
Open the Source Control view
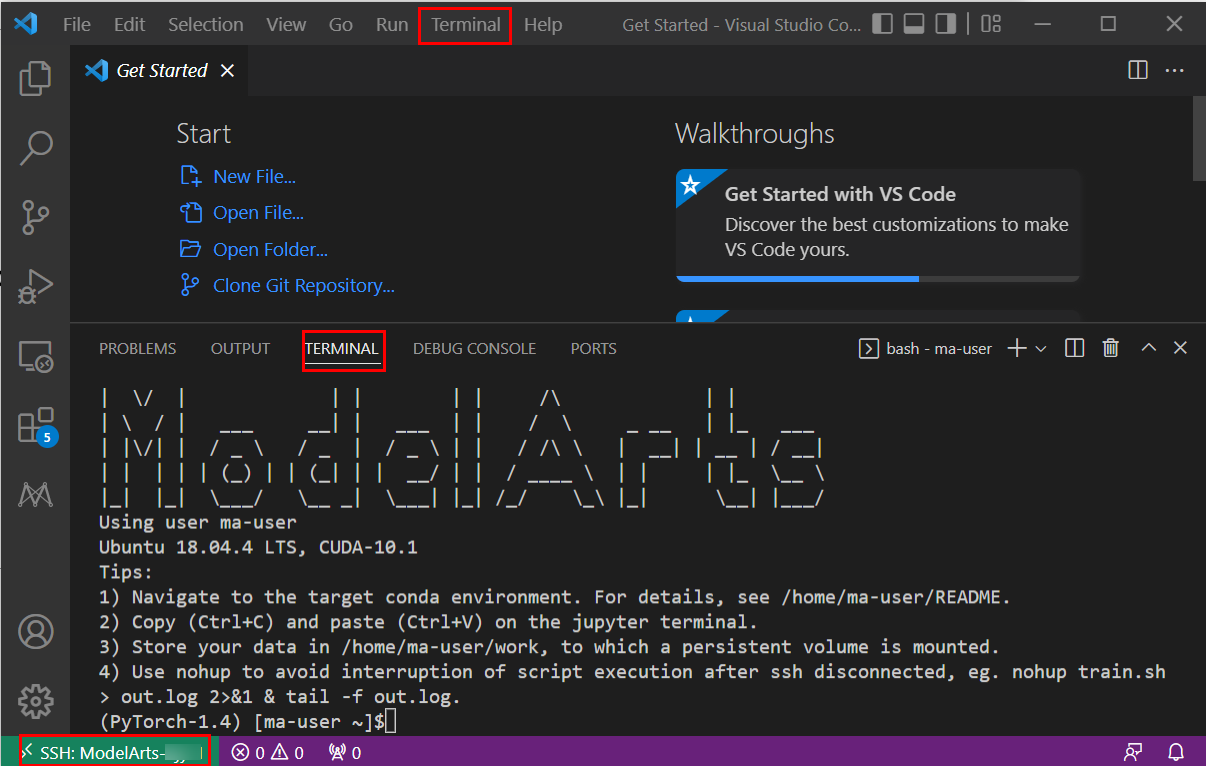pyautogui.click(x=35, y=217)
